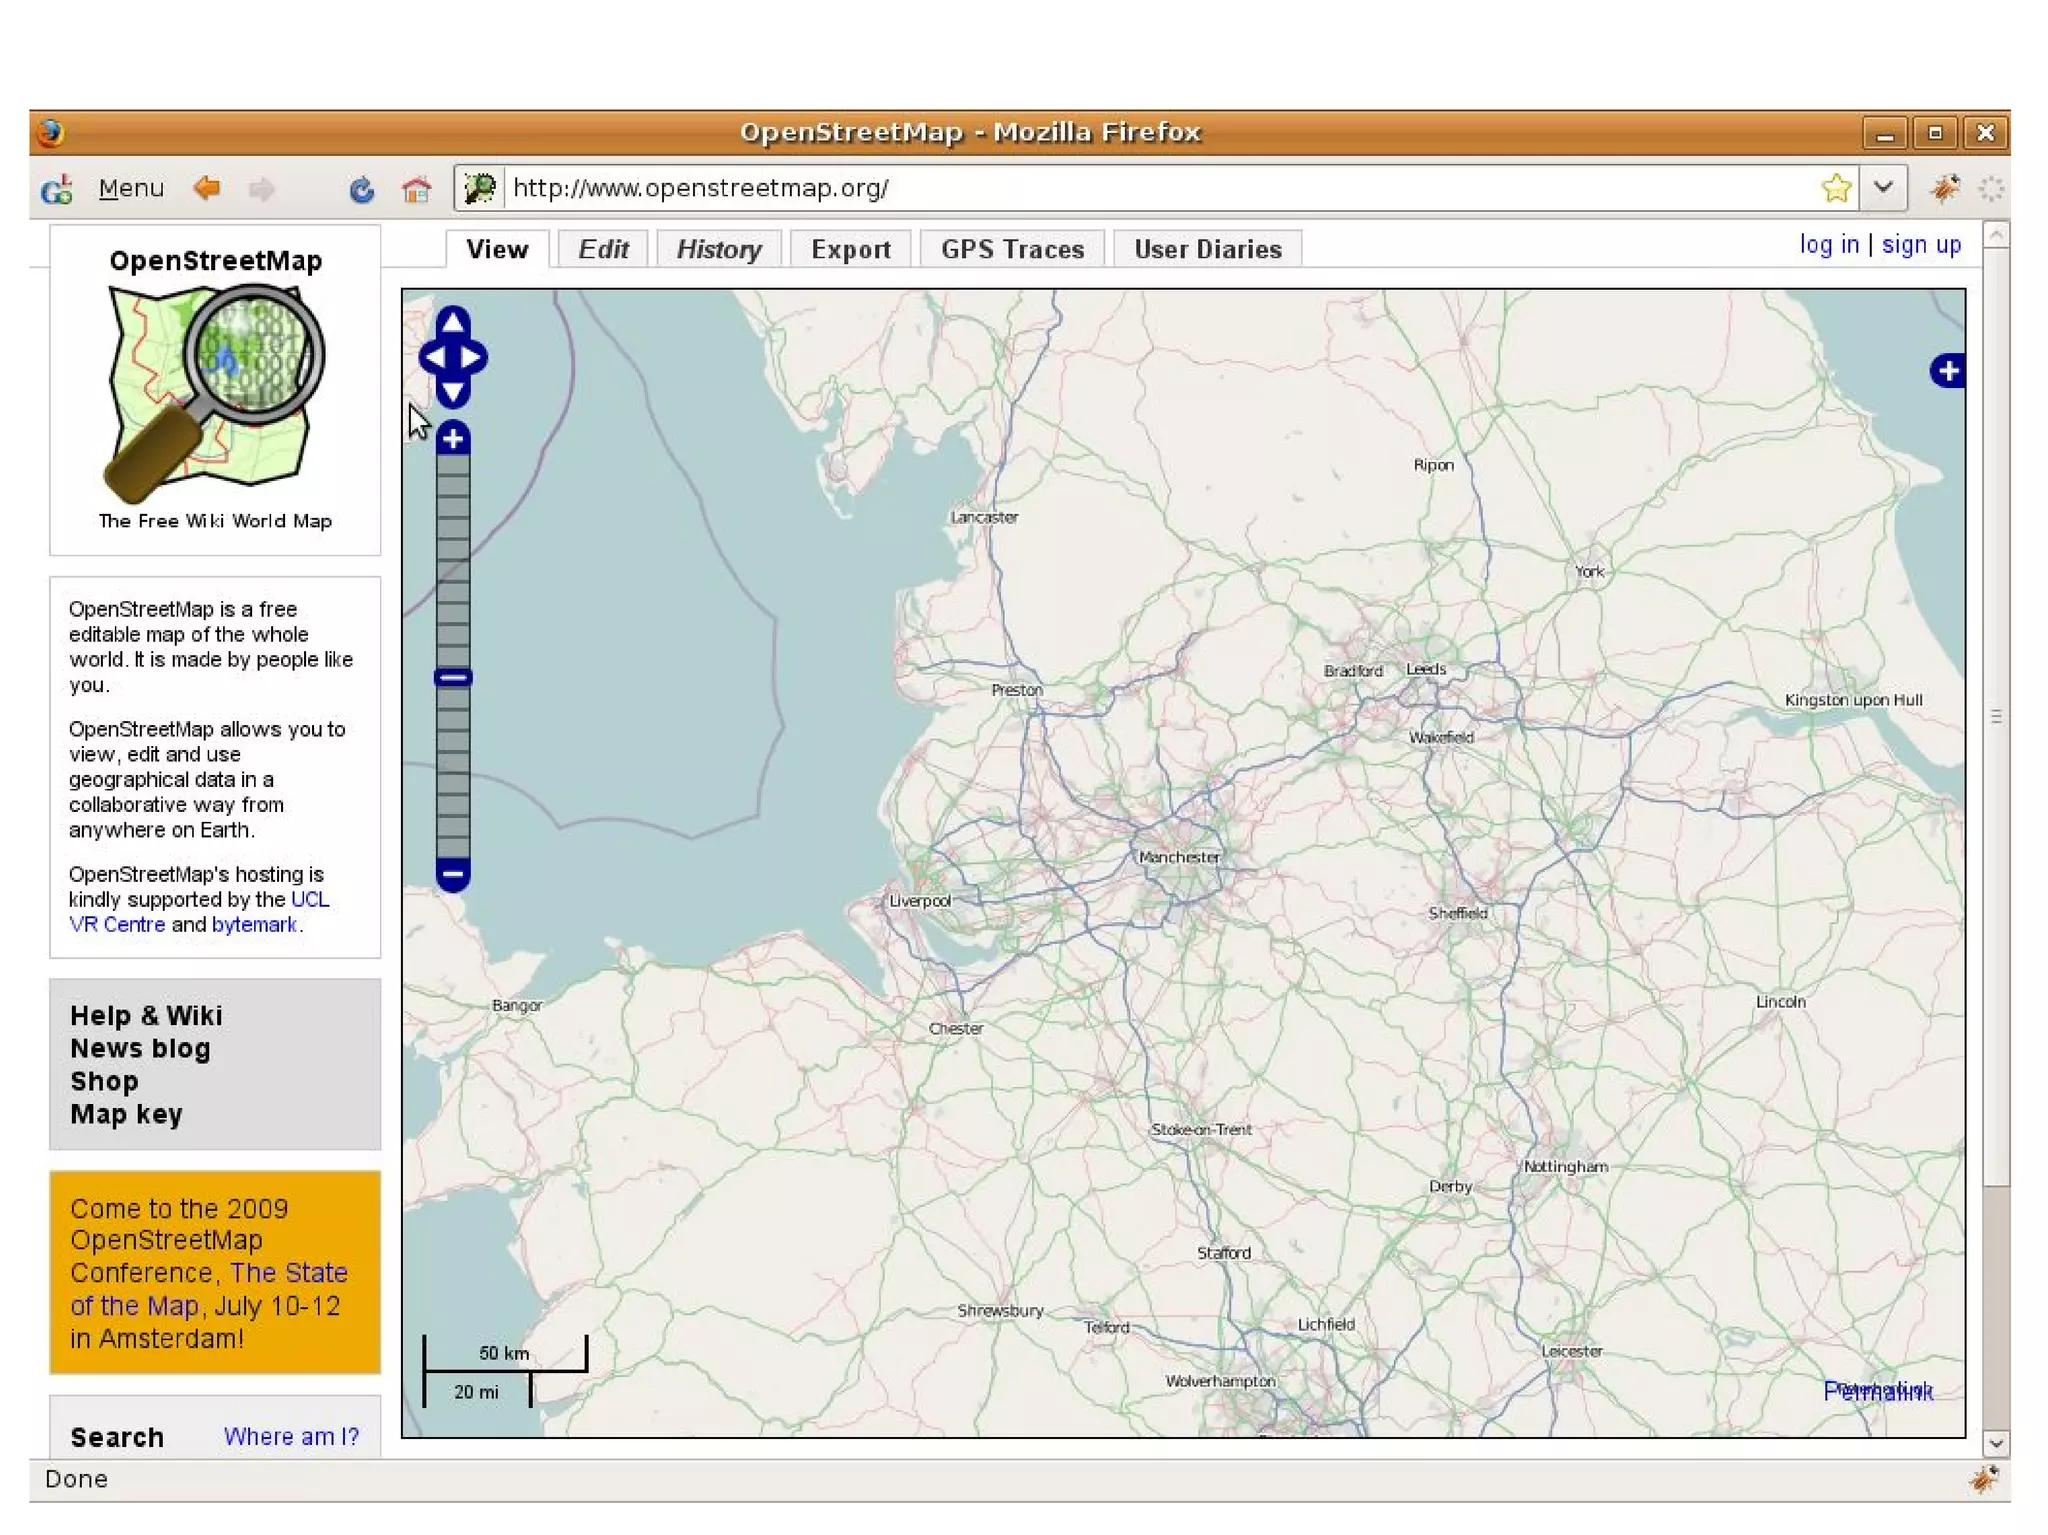Pan the map left with arrow
The image size is (2048, 1535).
coord(434,358)
